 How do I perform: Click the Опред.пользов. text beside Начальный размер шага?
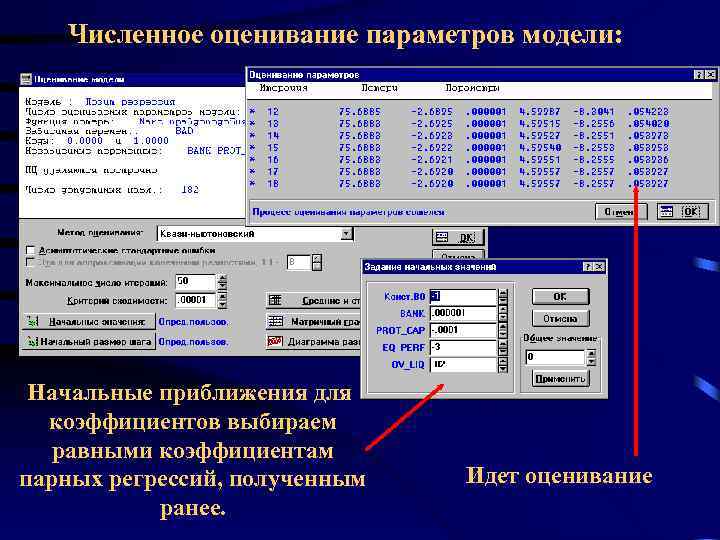pyautogui.click(x=193, y=342)
